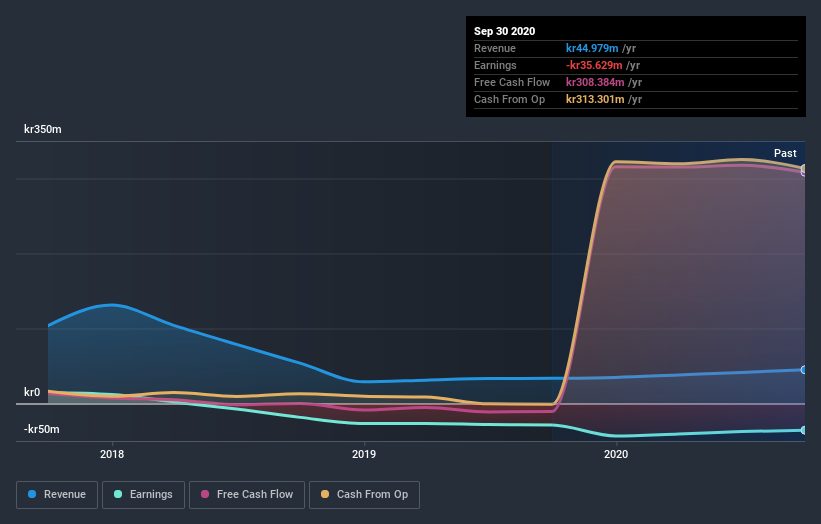
Task: Click the Past label on chart
Action: point(785,153)
